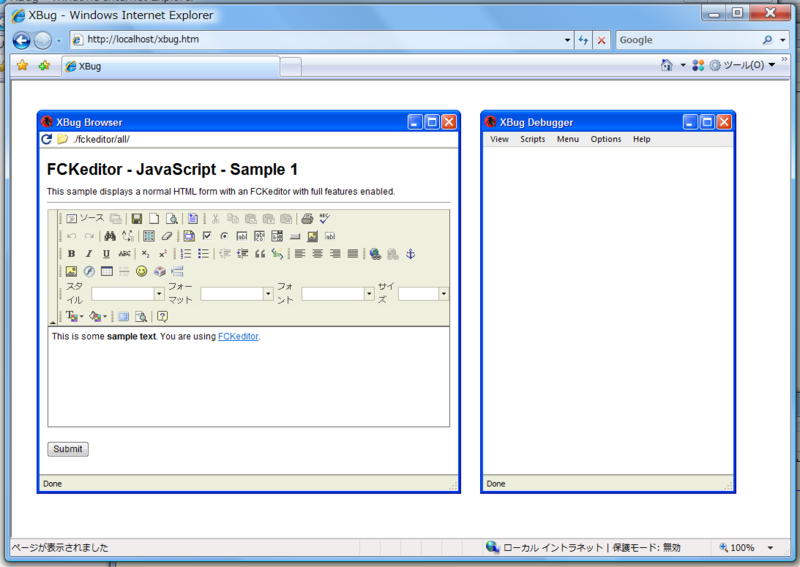This screenshot has width=800, height=567.
Task: Align text right
Action: (x=335, y=254)
